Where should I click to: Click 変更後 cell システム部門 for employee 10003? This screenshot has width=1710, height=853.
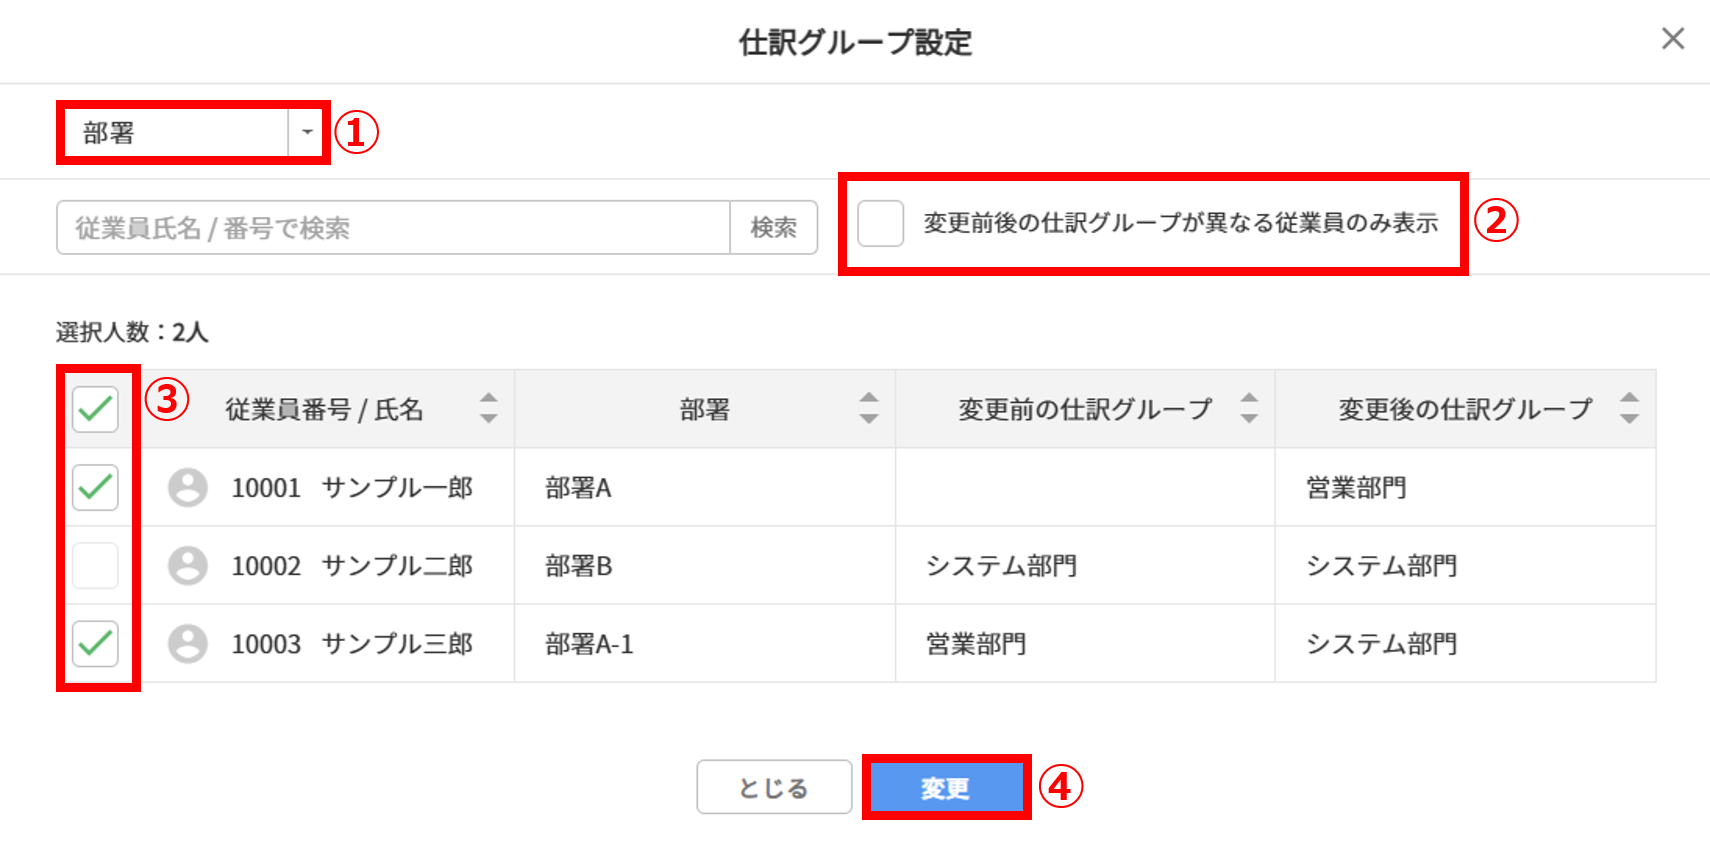pos(1381,644)
